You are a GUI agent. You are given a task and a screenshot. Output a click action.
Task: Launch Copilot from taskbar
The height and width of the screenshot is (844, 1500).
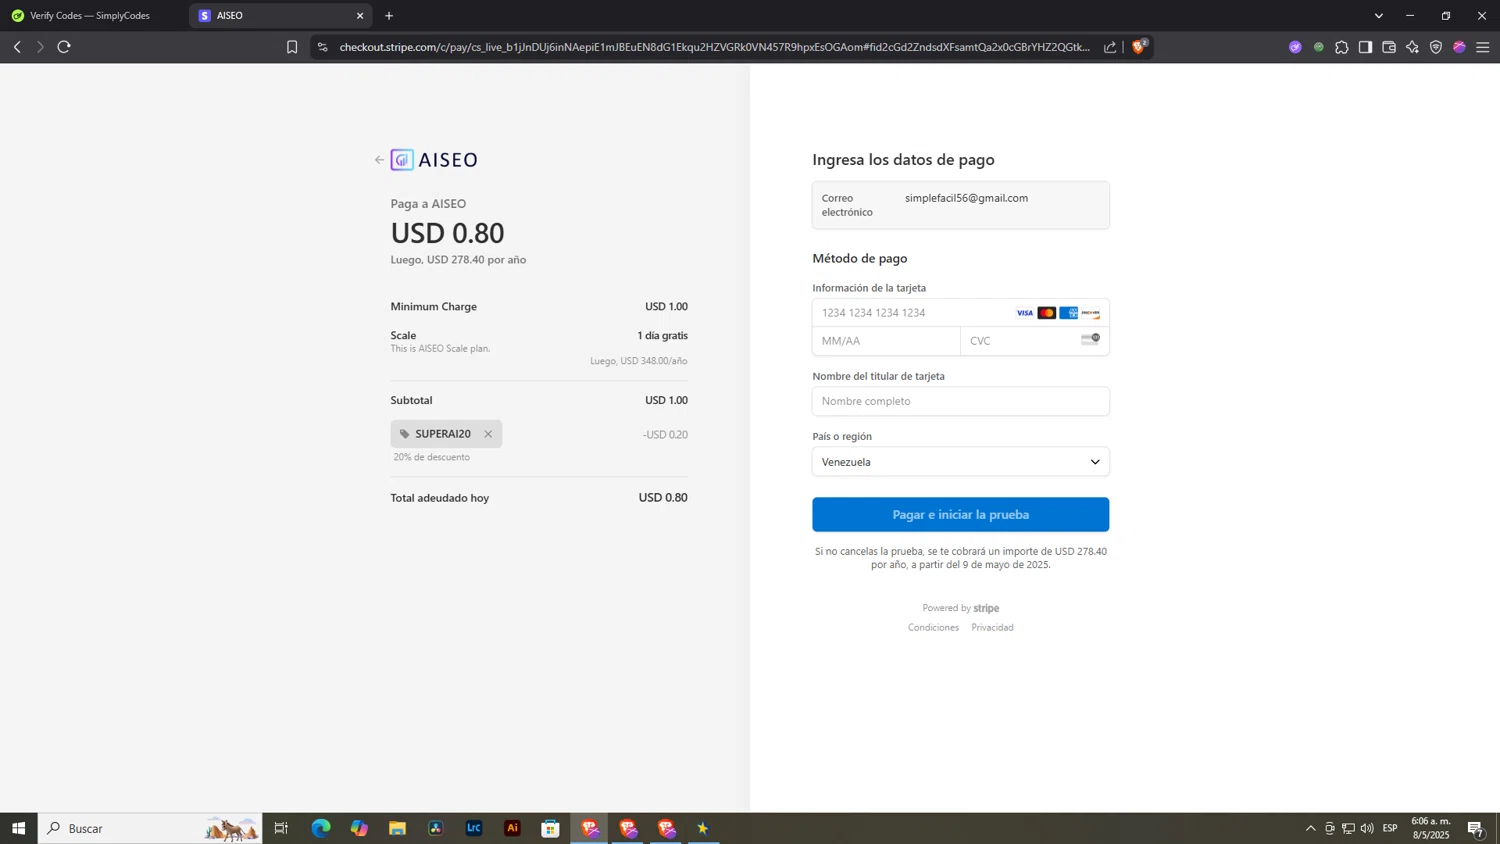point(359,828)
